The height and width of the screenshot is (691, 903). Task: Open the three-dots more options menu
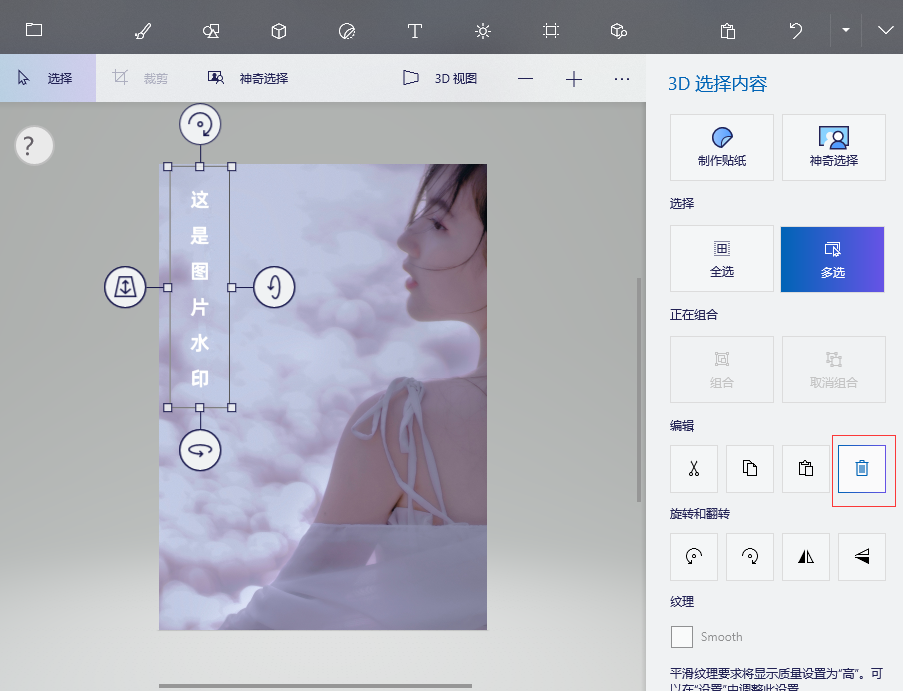click(x=622, y=79)
